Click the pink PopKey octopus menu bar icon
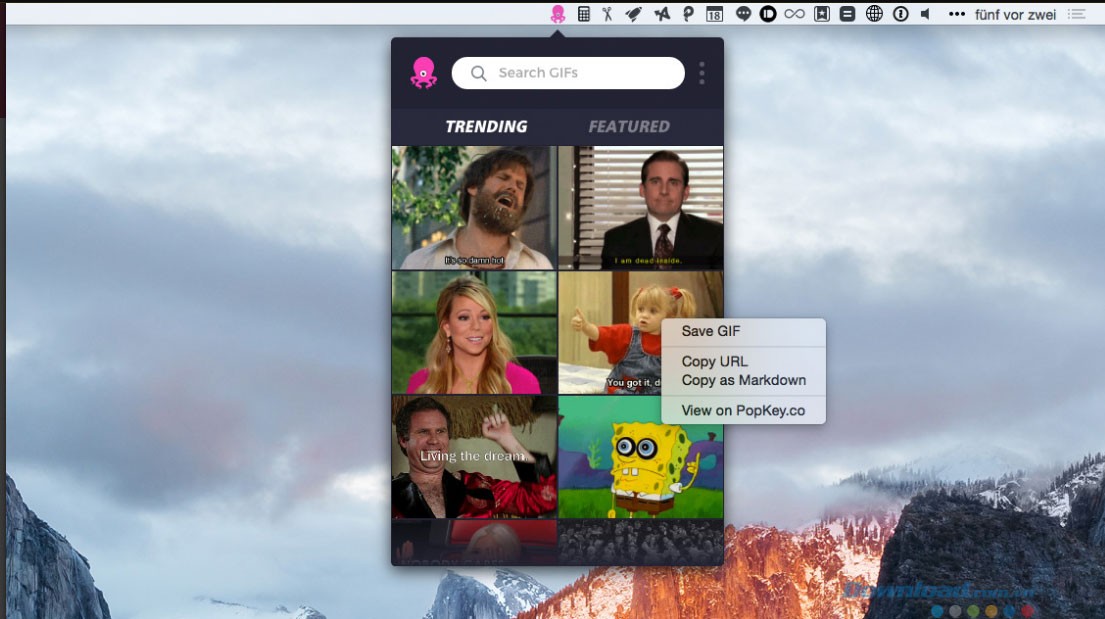The height and width of the screenshot is (619, 1105). tap(558, 14)
